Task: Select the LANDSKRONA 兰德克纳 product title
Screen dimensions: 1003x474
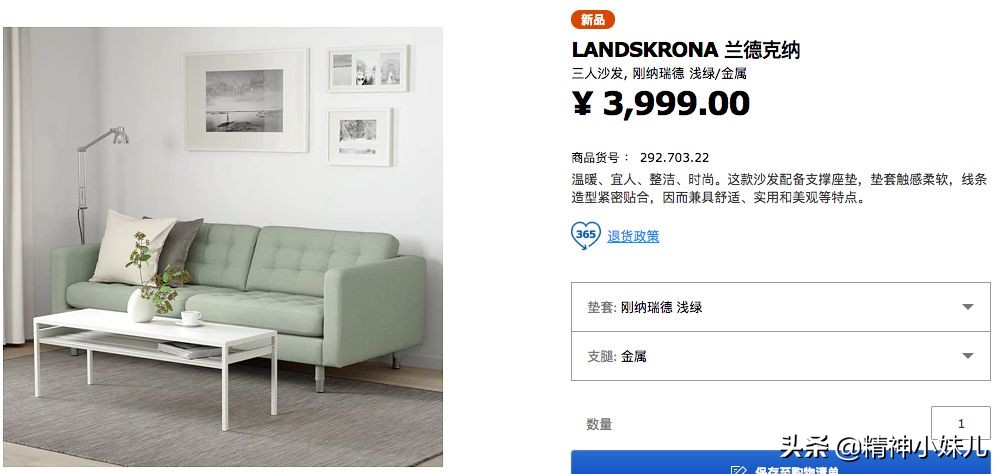Action: coord(686,50)
